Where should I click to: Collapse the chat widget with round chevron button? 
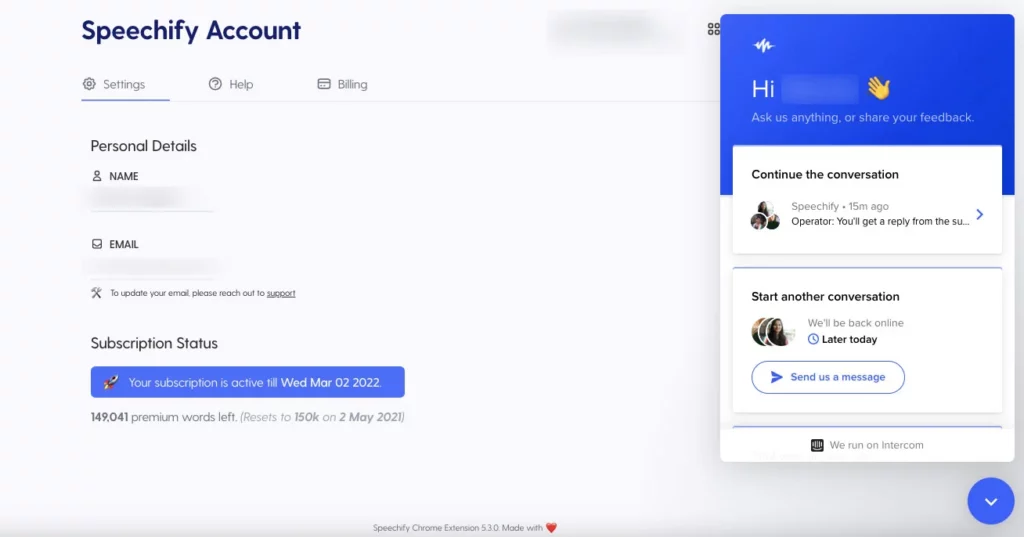point(990,501)
